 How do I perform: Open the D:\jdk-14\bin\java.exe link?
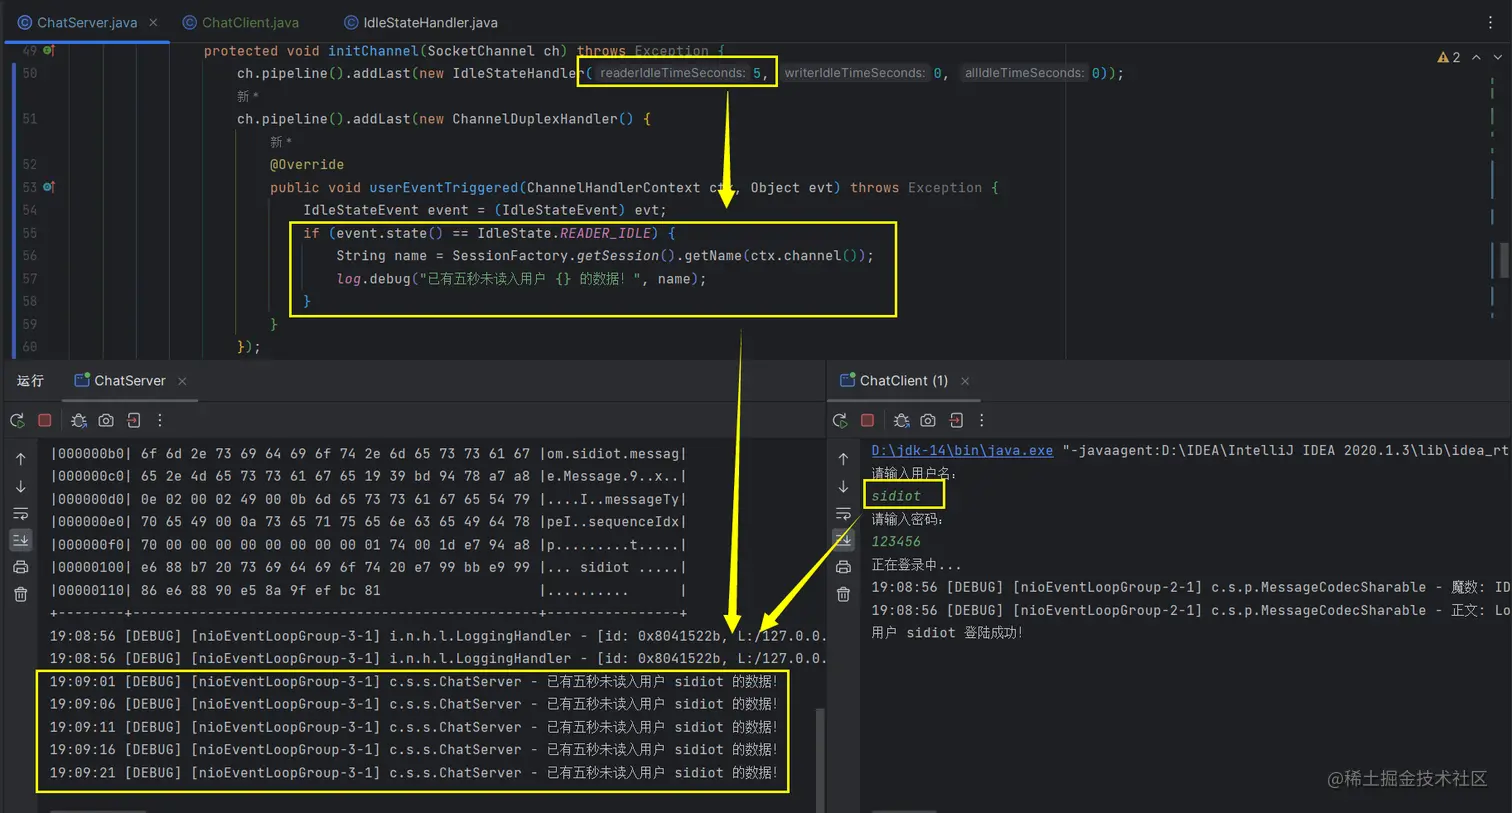point(962,450)
